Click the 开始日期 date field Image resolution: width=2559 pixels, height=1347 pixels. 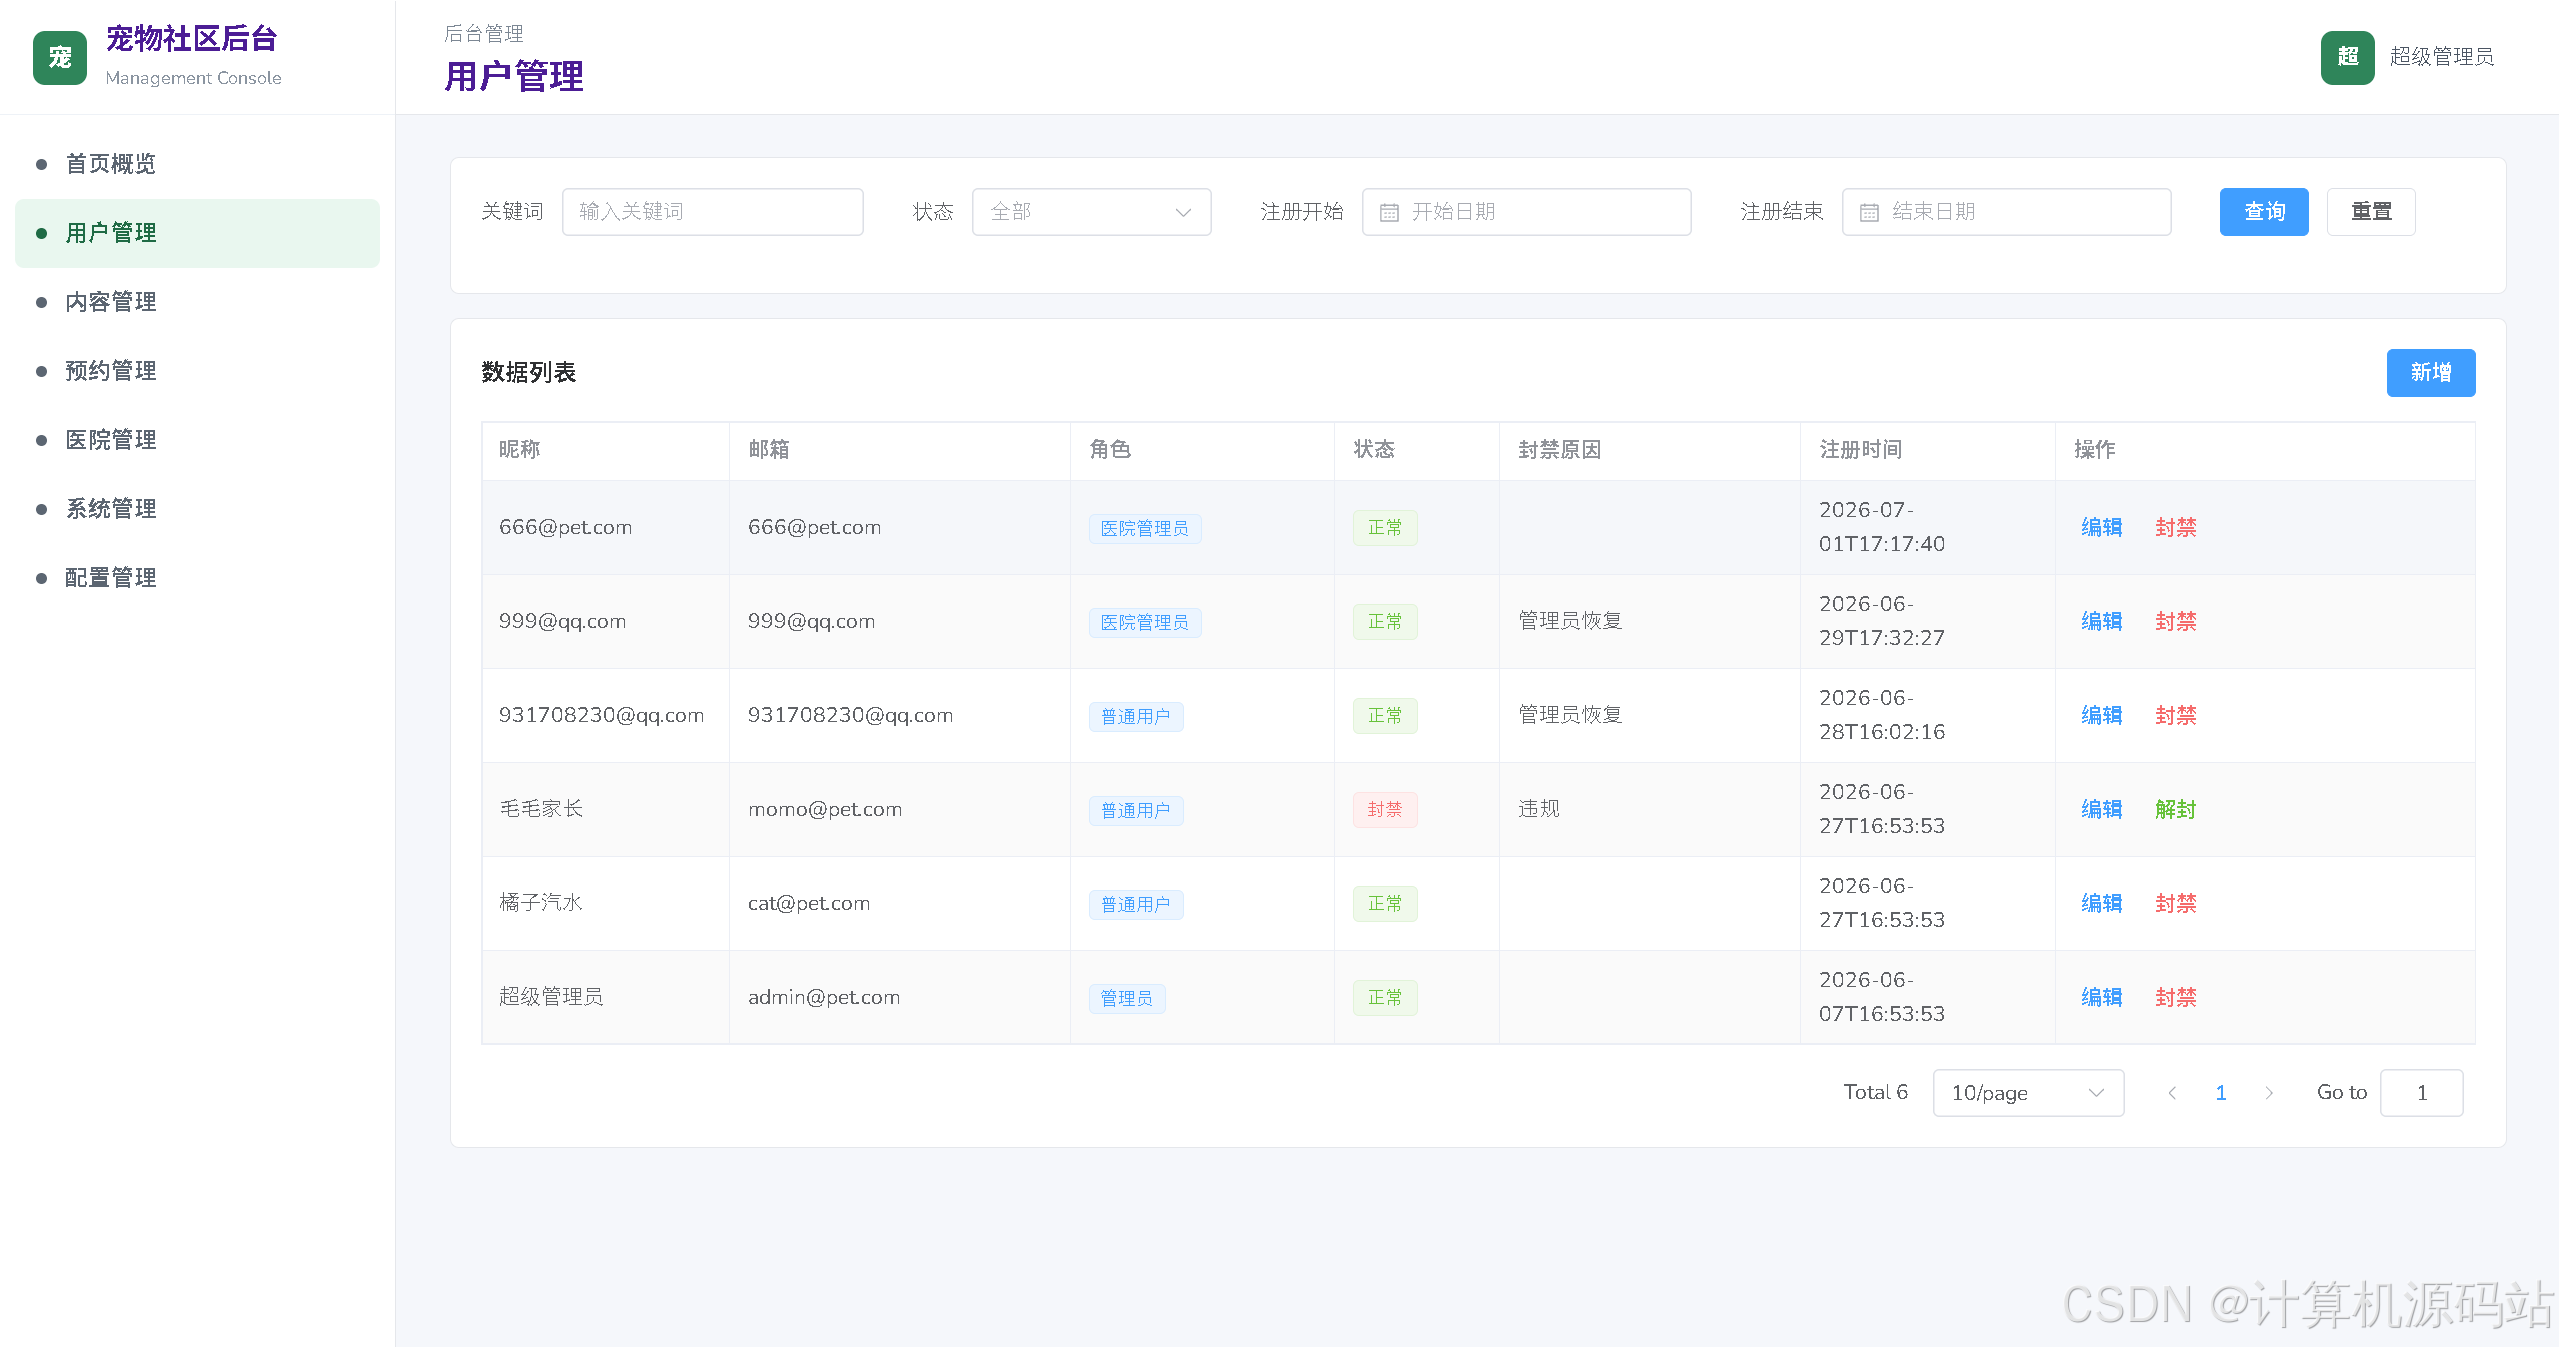tap(1526, 212)
